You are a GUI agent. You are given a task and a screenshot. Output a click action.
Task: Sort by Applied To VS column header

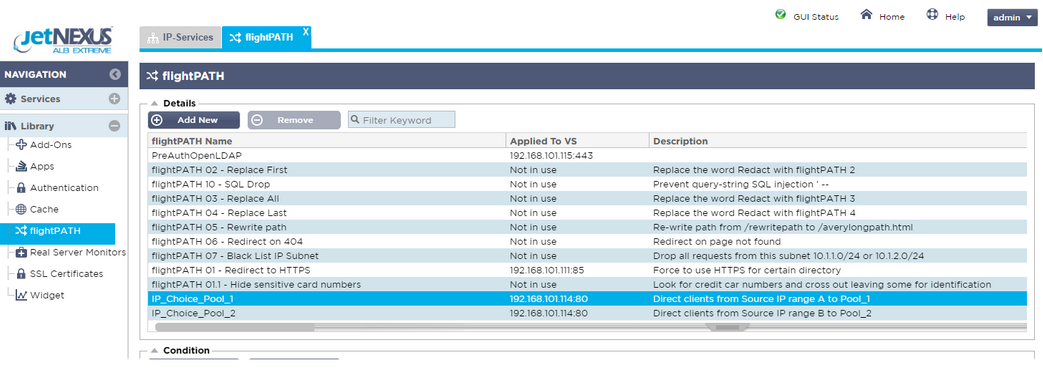(x=577, y=141)
